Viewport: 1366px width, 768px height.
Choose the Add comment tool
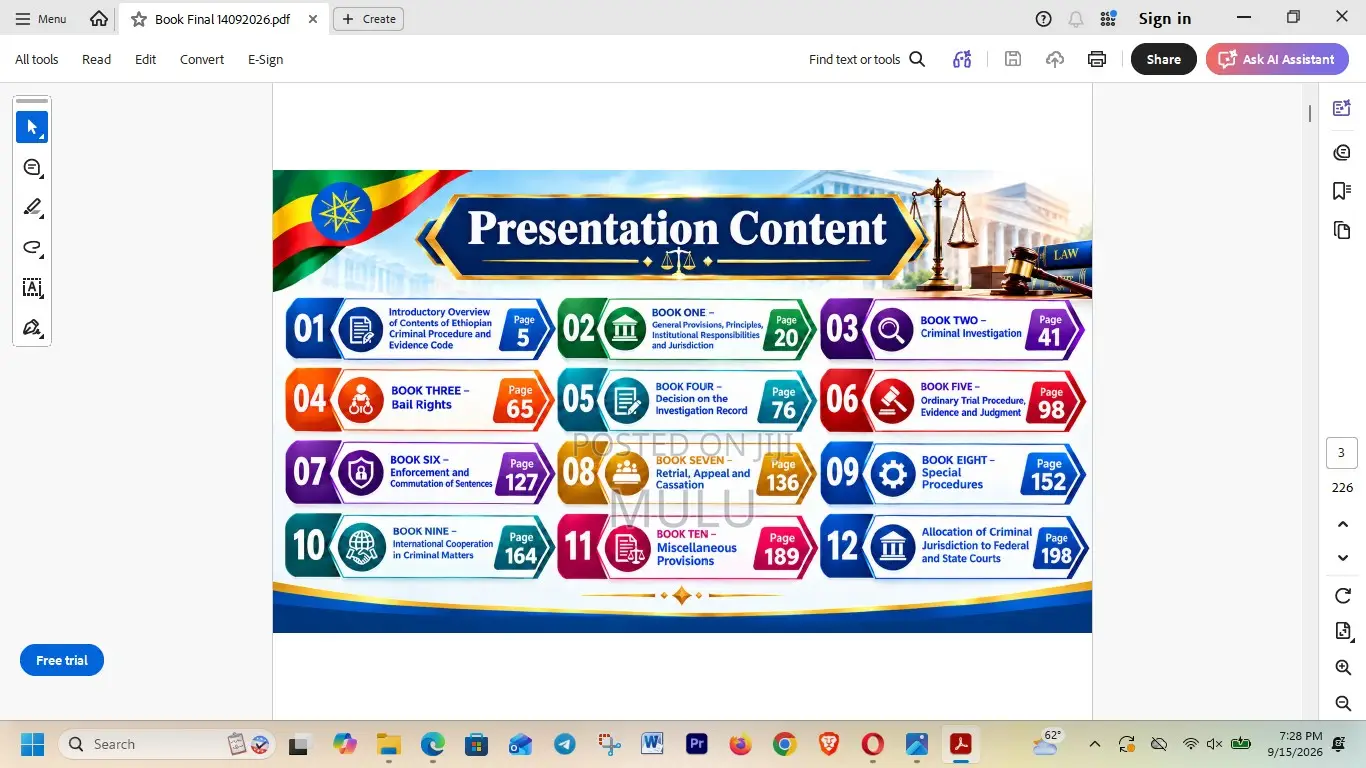[x=32, y=168]
